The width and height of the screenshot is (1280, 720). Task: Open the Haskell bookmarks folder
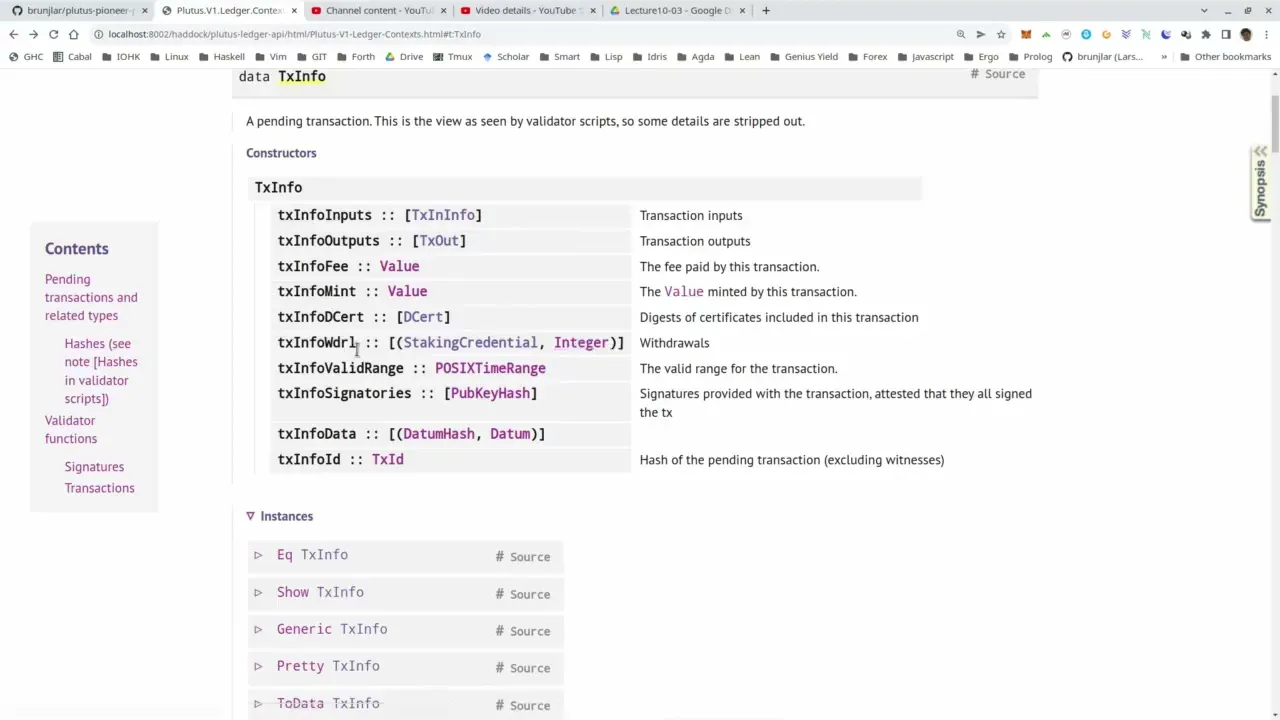coord(220,57)
